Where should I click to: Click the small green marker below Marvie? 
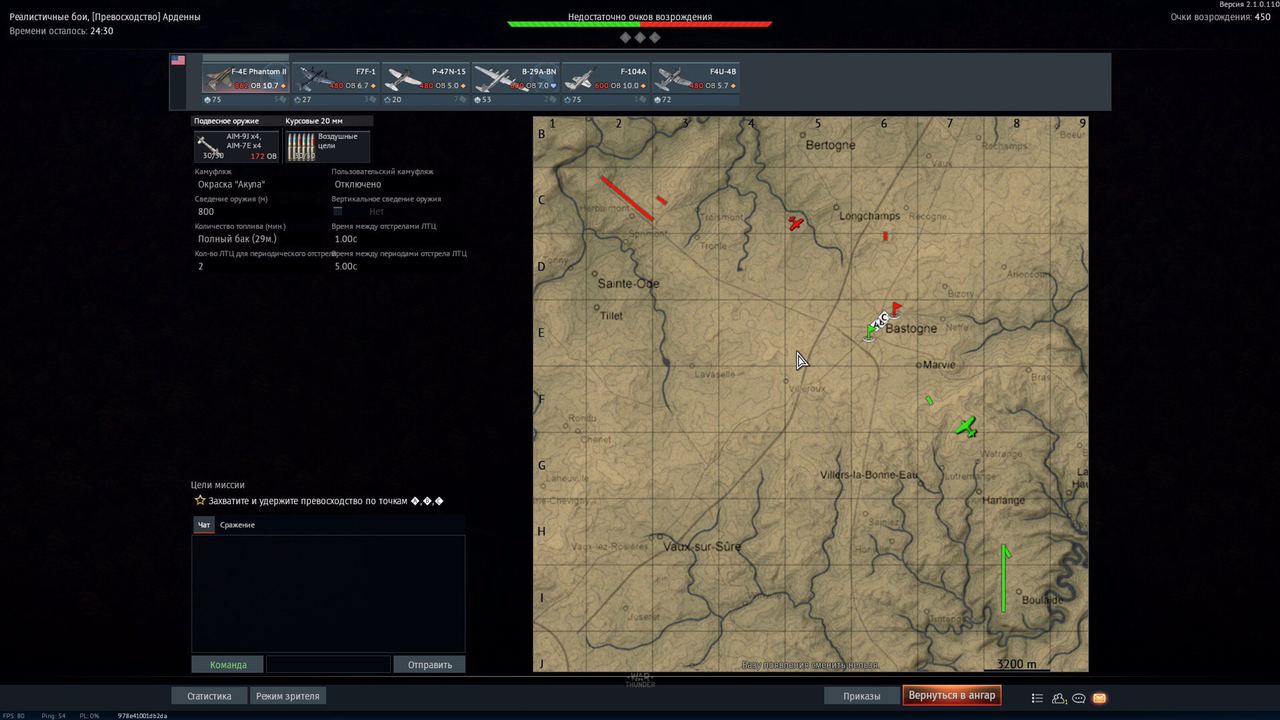coord(929,400)
